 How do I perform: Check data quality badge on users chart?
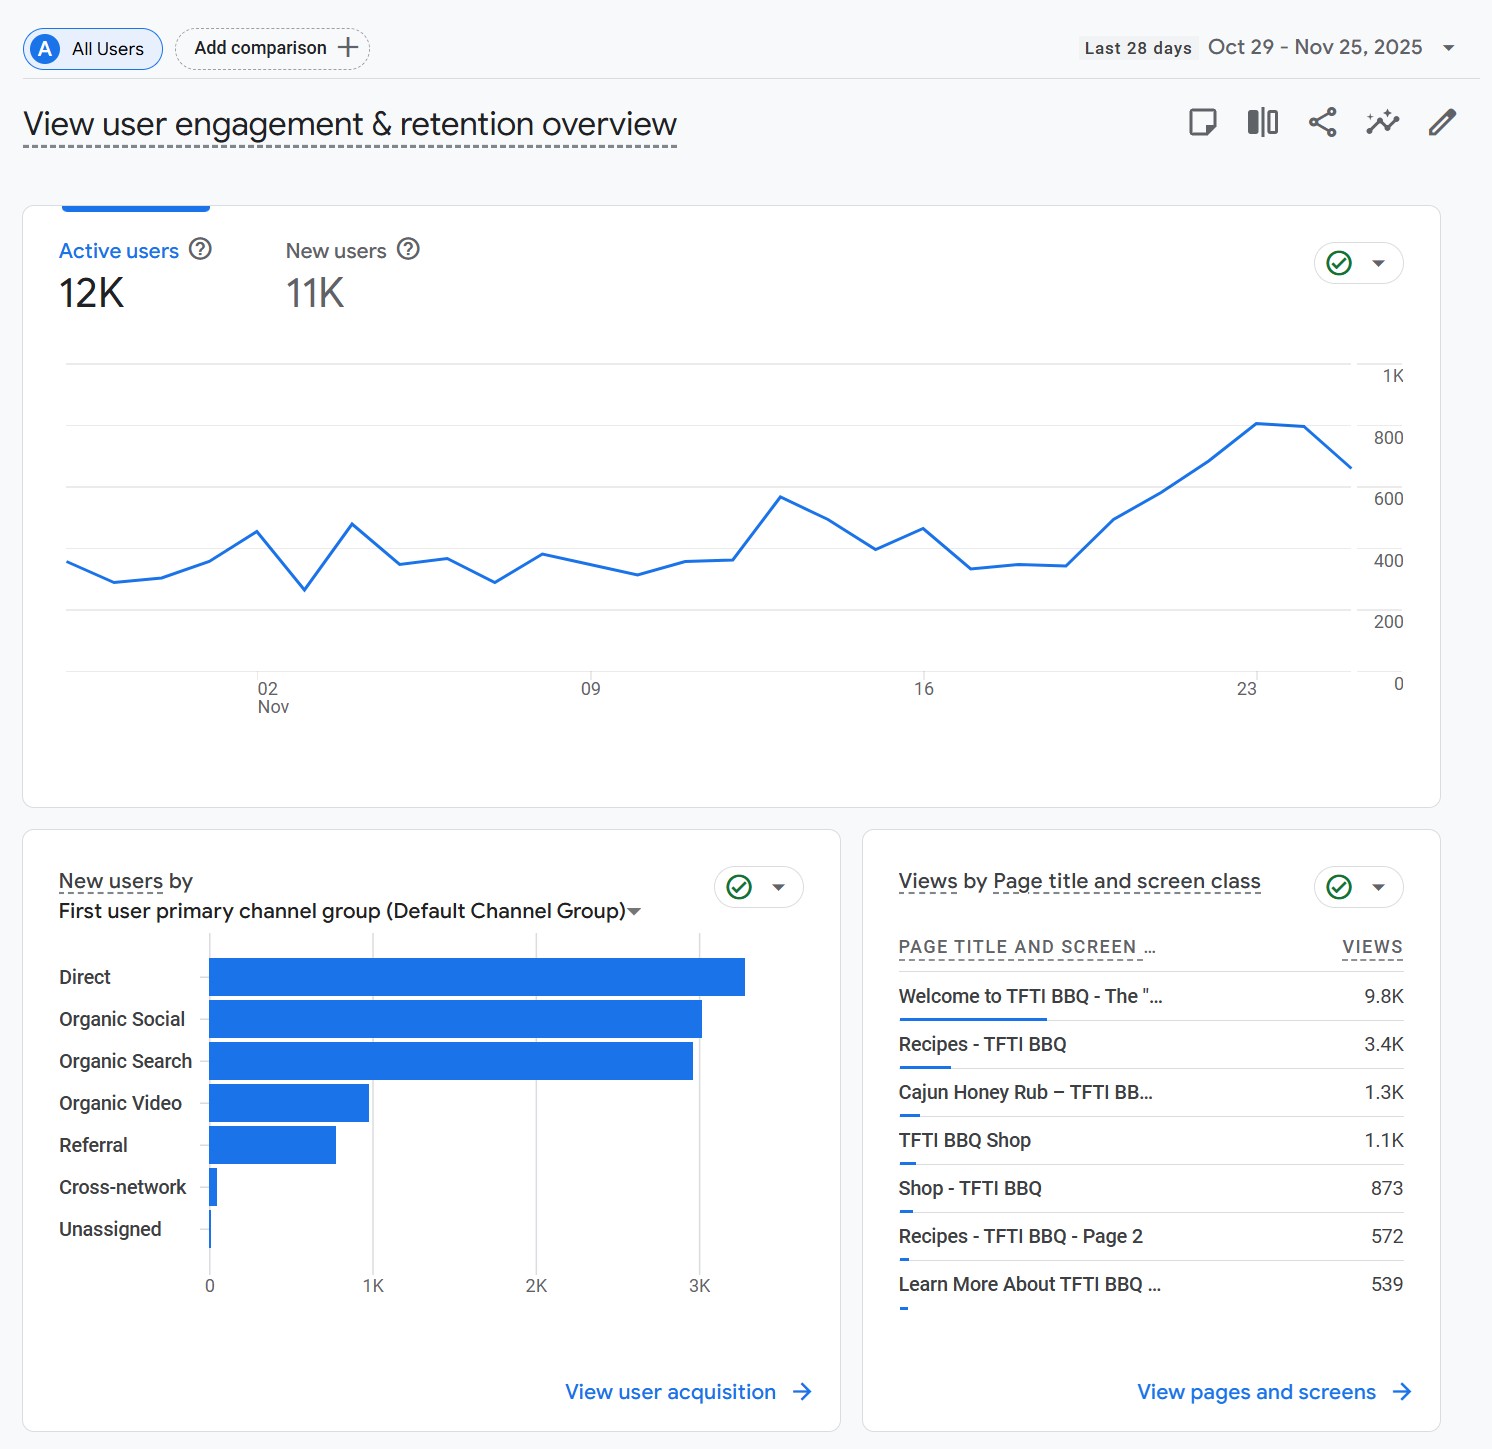point(1337,263)
